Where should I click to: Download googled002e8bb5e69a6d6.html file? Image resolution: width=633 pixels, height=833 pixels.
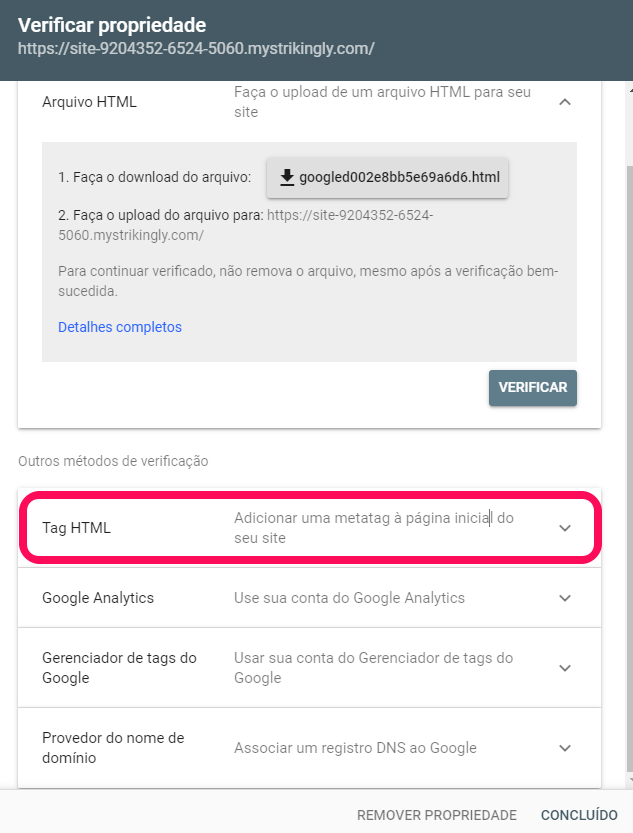pos(387,177)
